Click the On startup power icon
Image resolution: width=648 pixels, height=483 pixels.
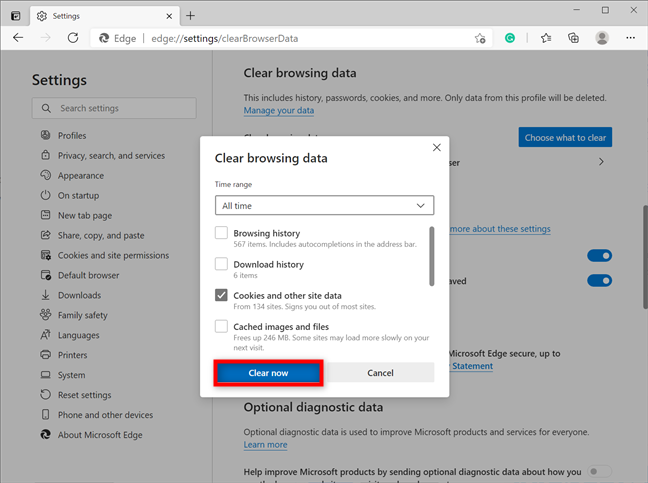[45, 195]
